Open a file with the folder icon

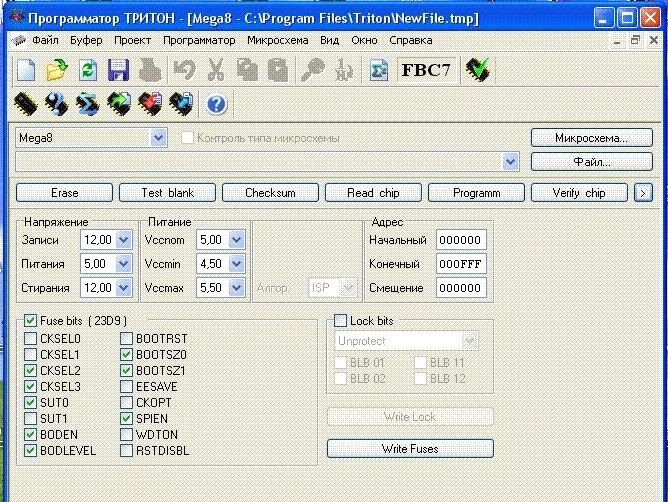pos(57,70)
